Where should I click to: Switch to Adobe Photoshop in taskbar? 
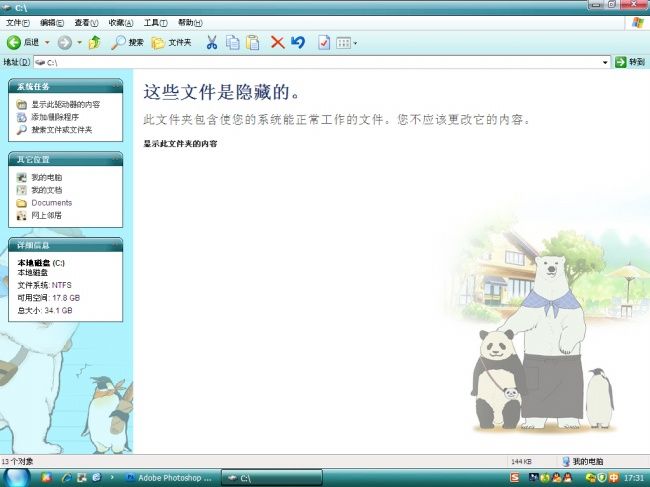point(168,478)
